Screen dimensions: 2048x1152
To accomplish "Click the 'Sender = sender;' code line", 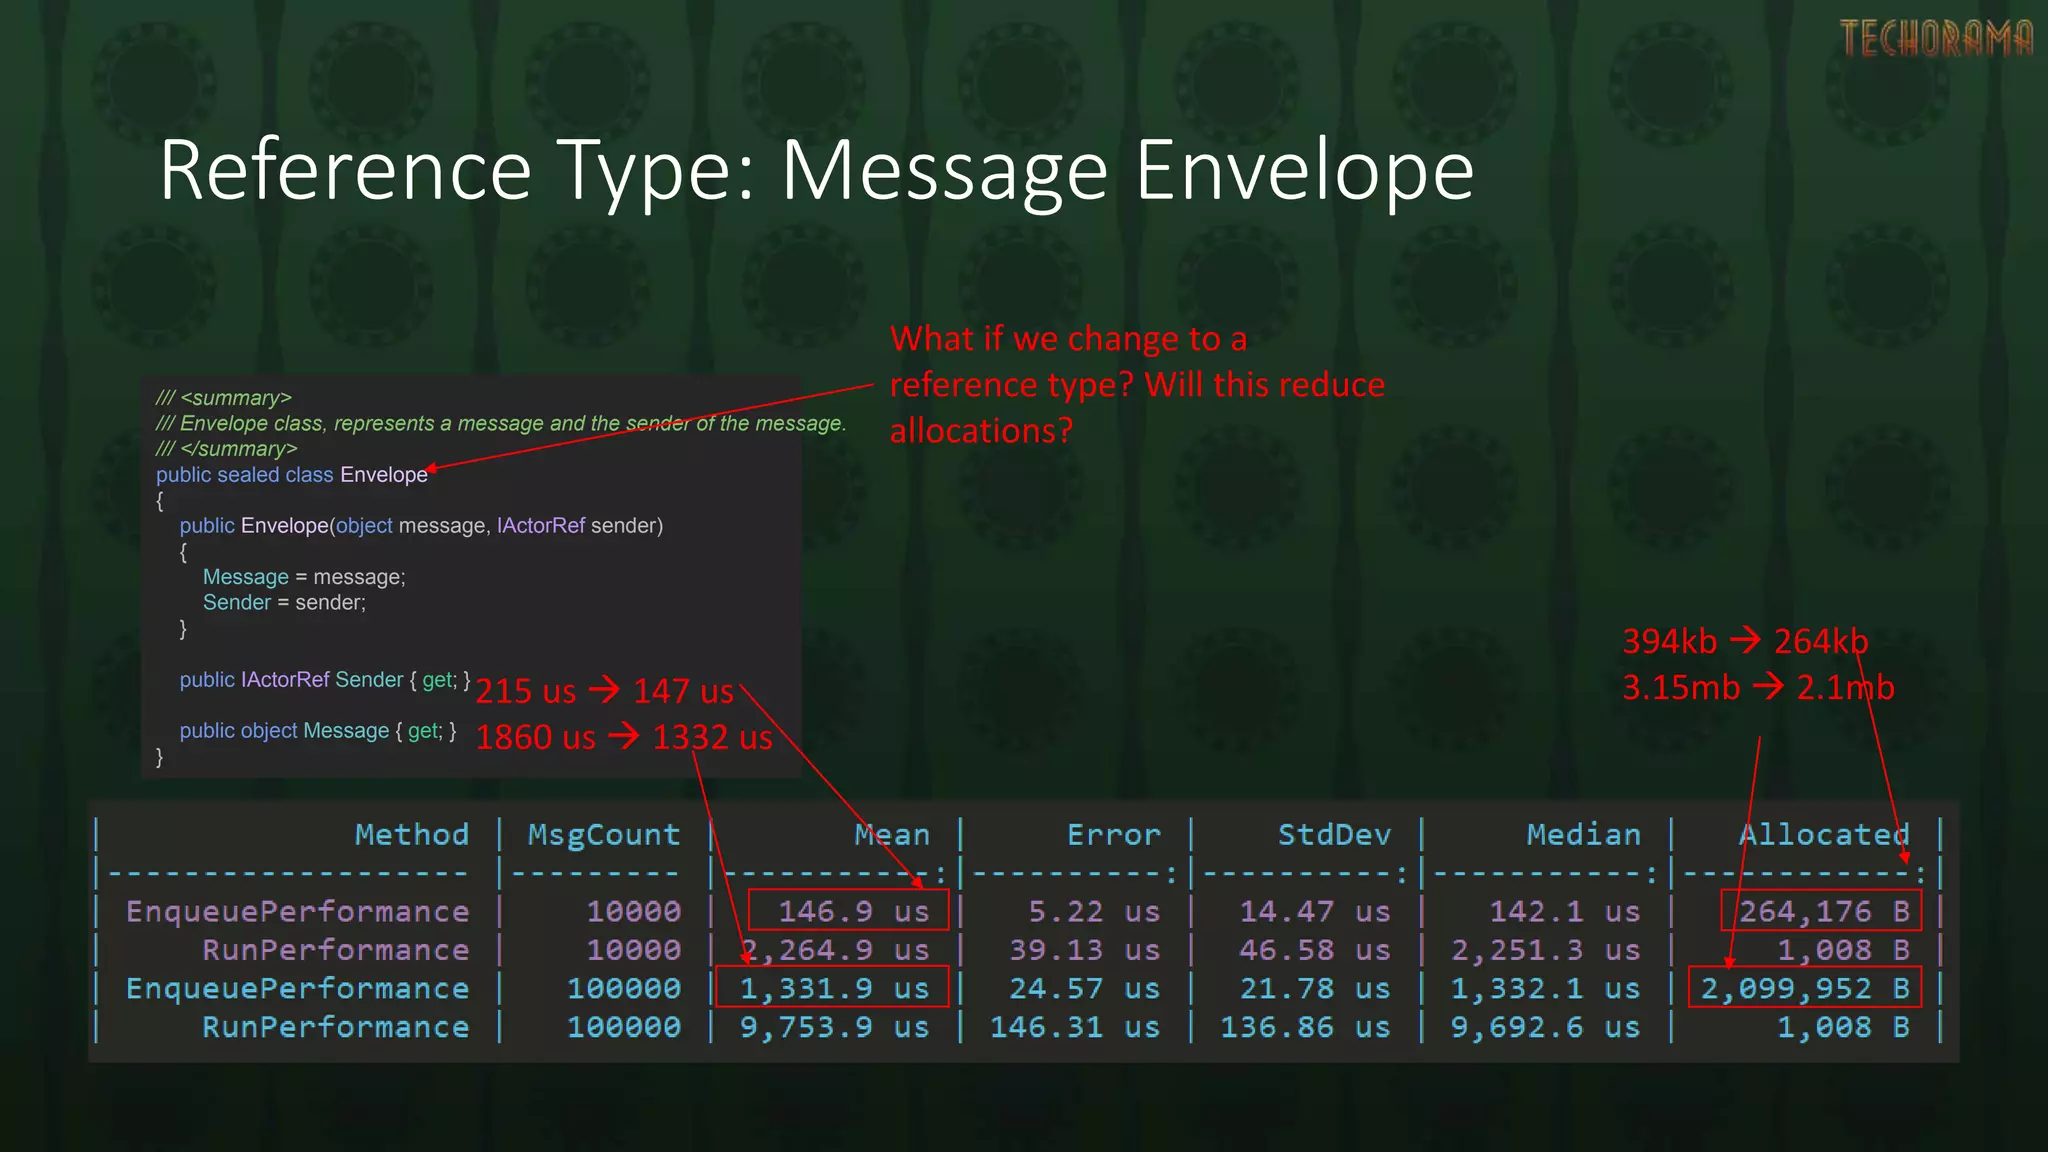I will coord(284,603).
